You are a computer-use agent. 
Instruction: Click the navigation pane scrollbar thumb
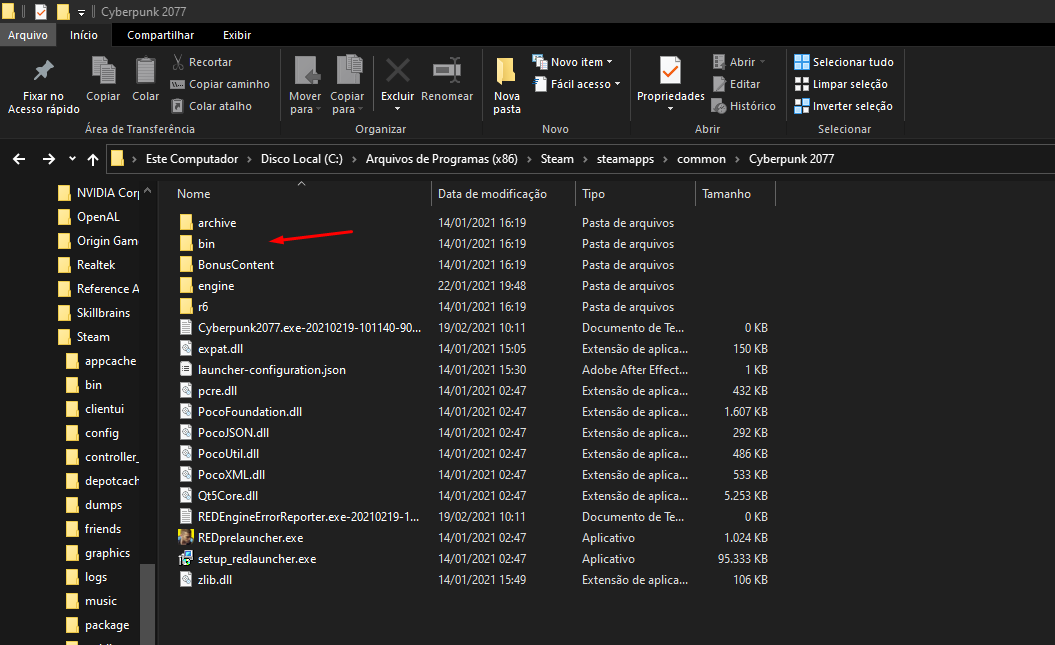147,604
